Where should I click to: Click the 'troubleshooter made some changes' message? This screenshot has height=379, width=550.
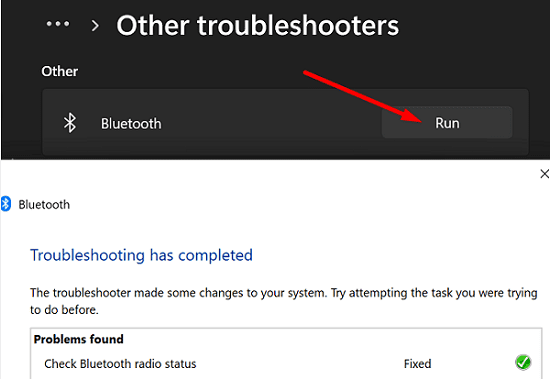283,301
